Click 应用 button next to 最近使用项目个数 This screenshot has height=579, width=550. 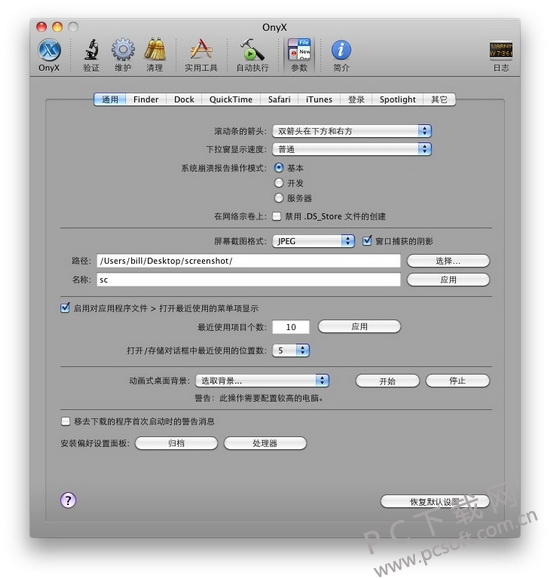click(359, 326)
